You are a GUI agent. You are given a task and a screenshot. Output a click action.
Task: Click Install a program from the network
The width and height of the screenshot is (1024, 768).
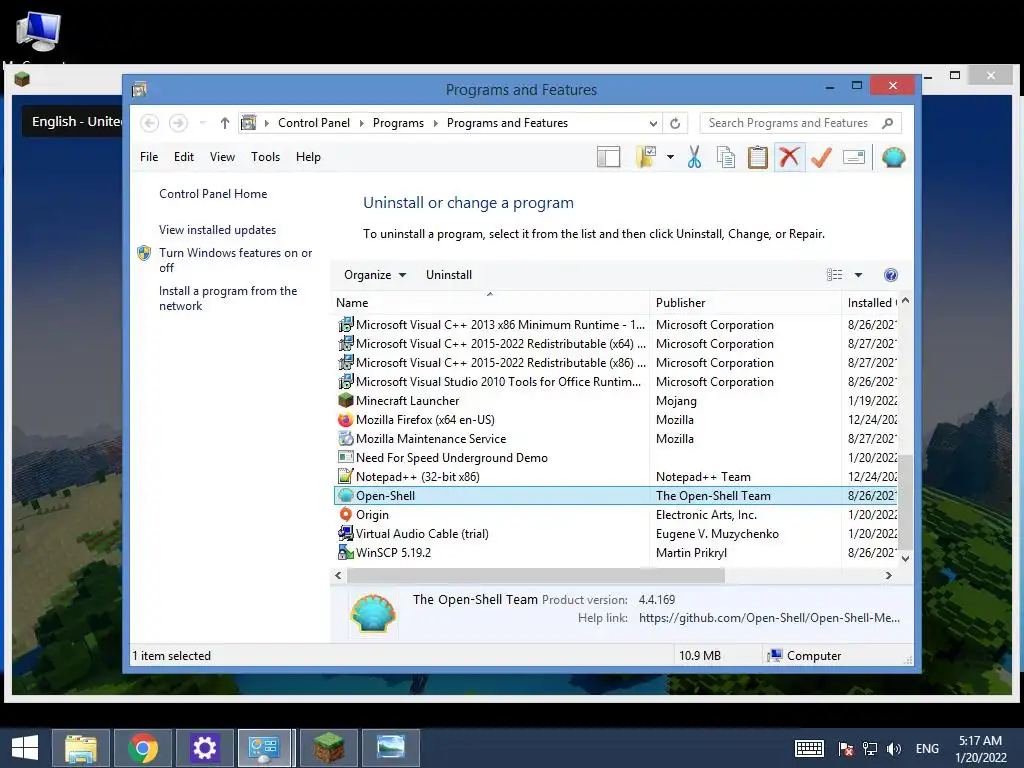(228, 298)
